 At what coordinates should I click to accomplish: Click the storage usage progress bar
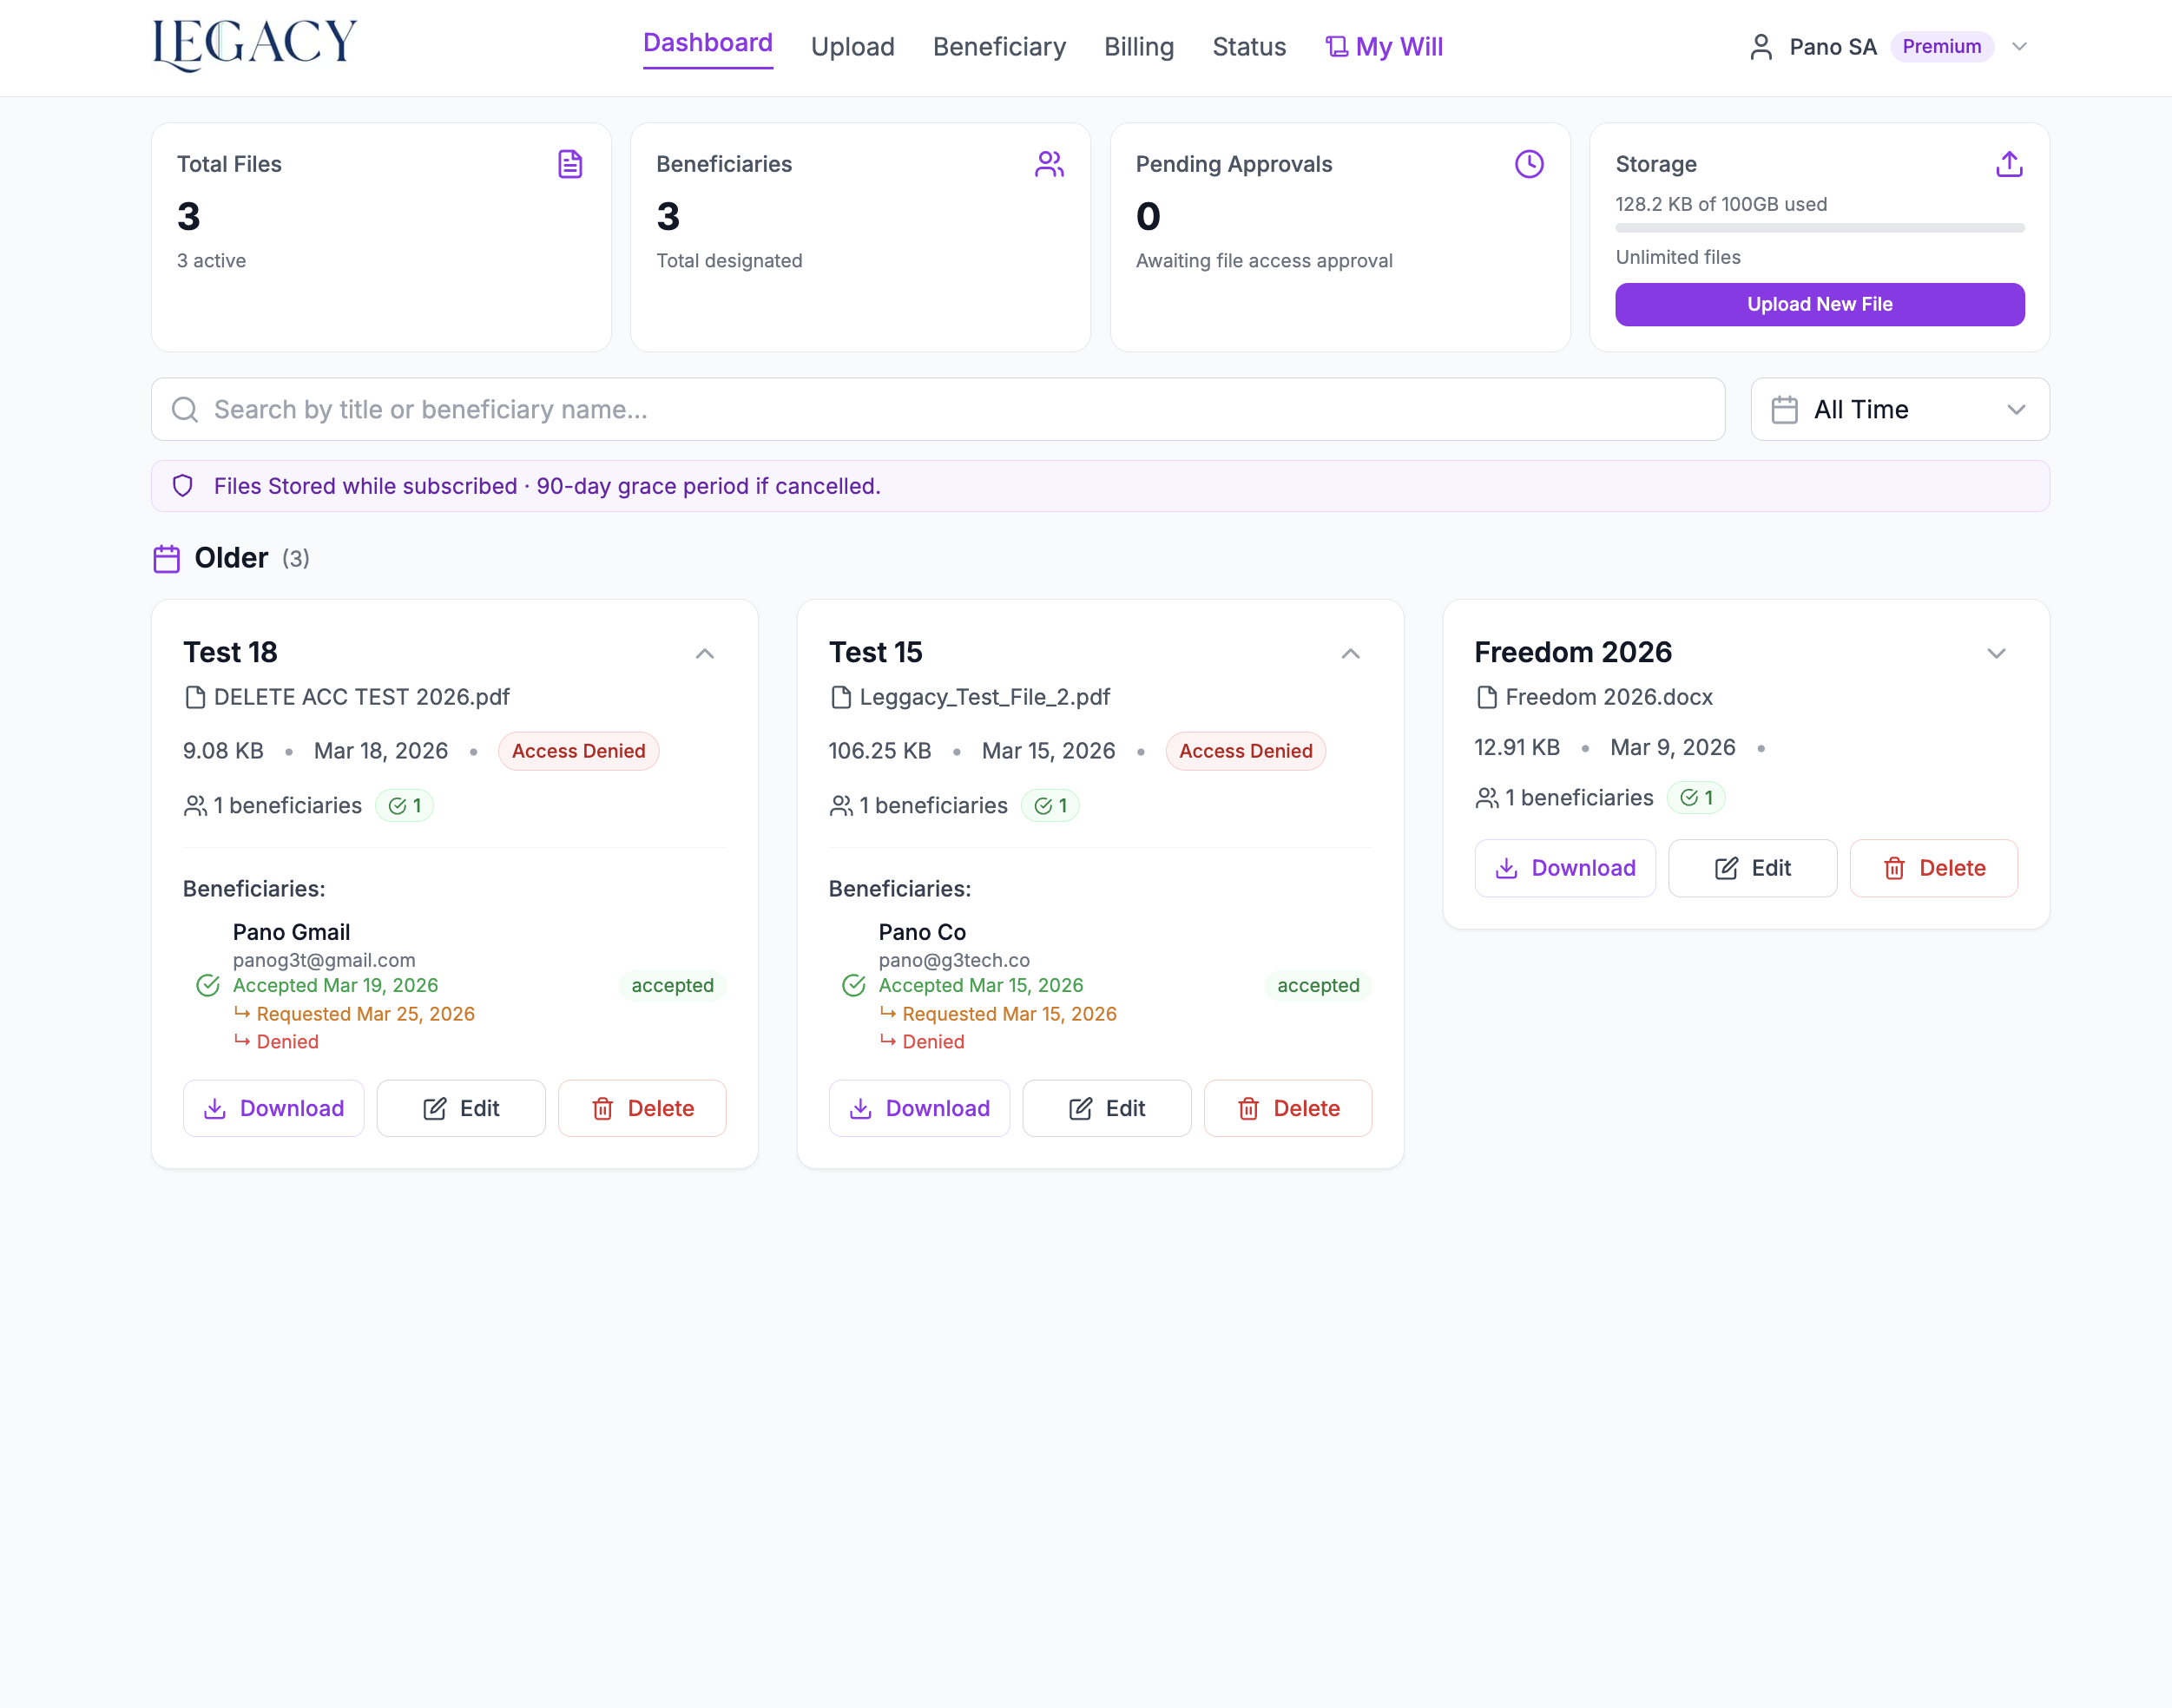click(x=1819, y=228)
